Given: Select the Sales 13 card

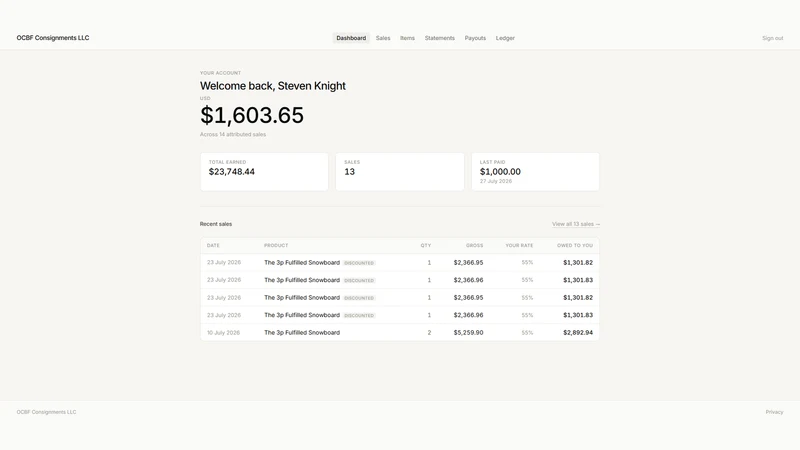Looking at the screenshot, I should click(400, 172).
